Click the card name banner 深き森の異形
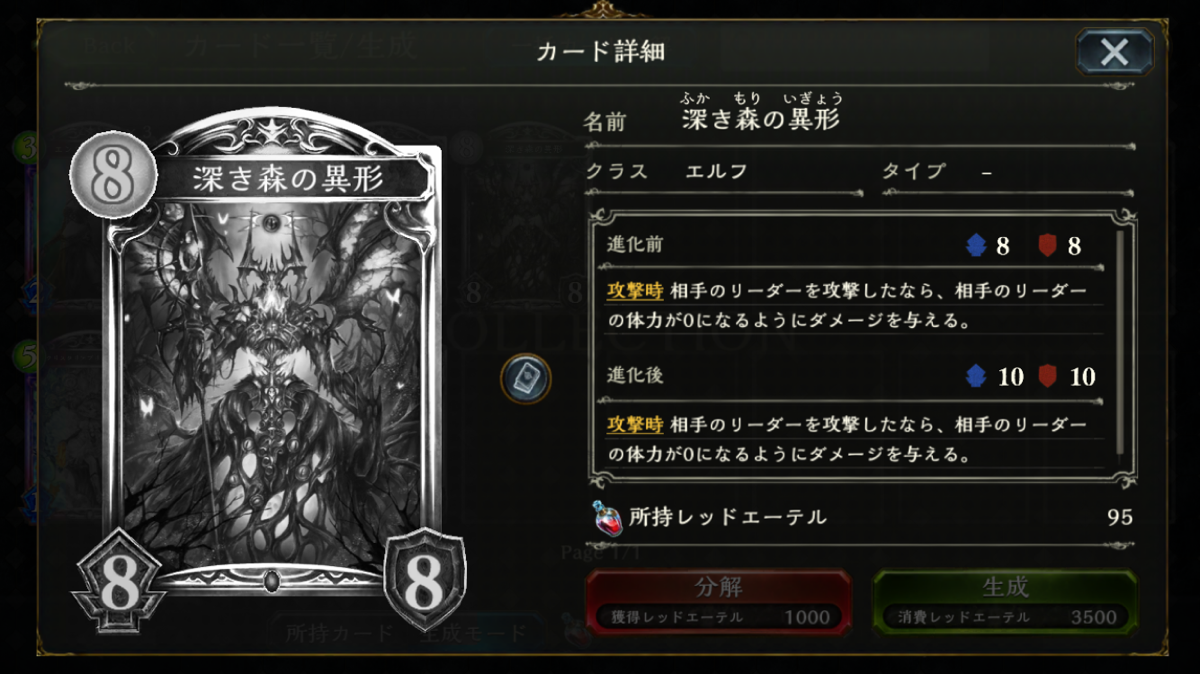1200x674 pixels. tap(288, 178)
